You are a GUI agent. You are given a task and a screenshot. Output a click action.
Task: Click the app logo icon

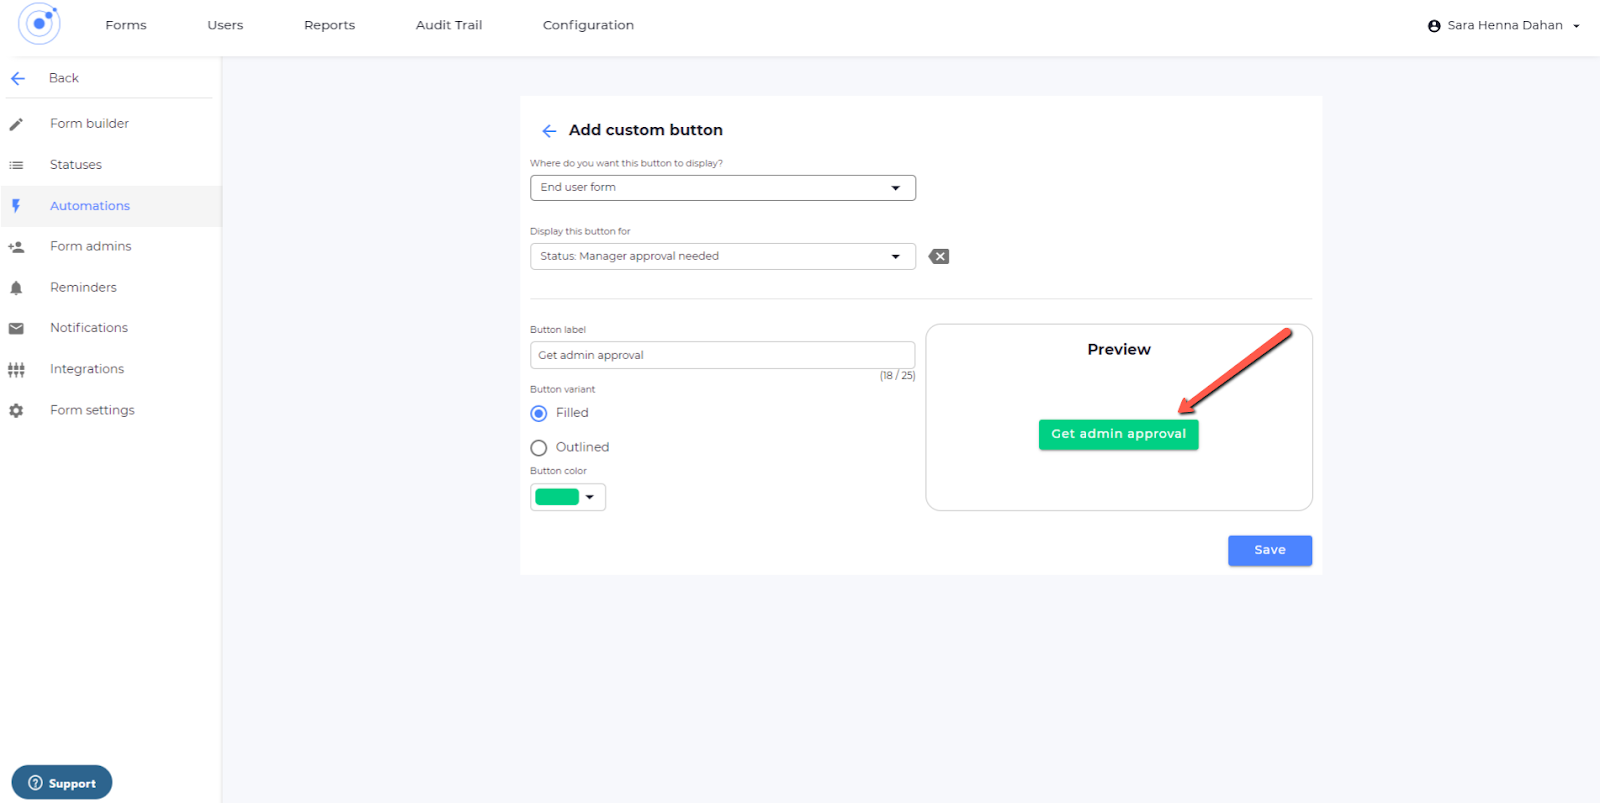[39, 24]
